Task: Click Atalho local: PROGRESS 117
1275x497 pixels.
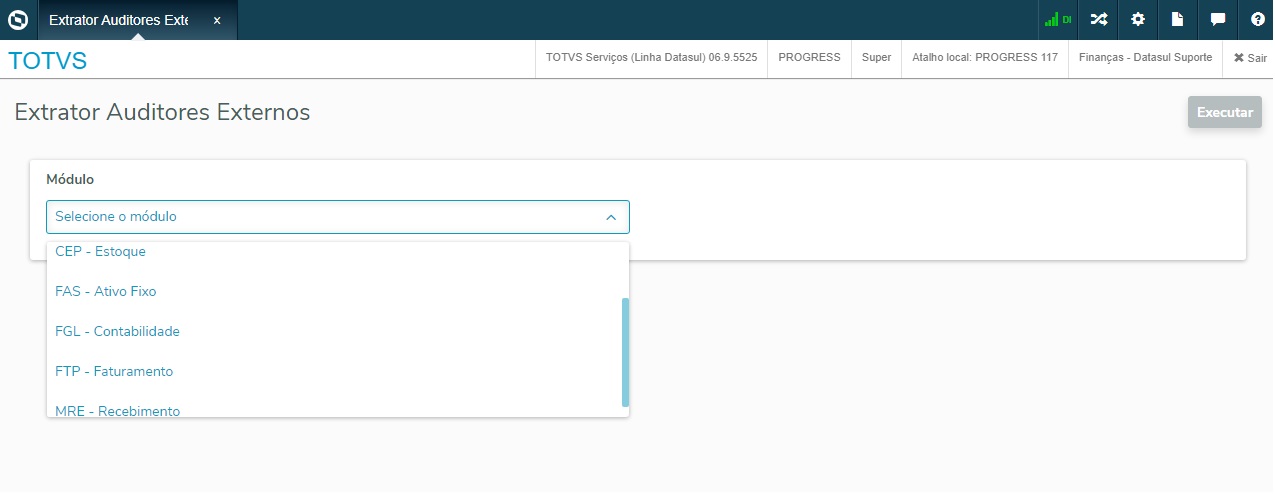Action: pos(985,58)
